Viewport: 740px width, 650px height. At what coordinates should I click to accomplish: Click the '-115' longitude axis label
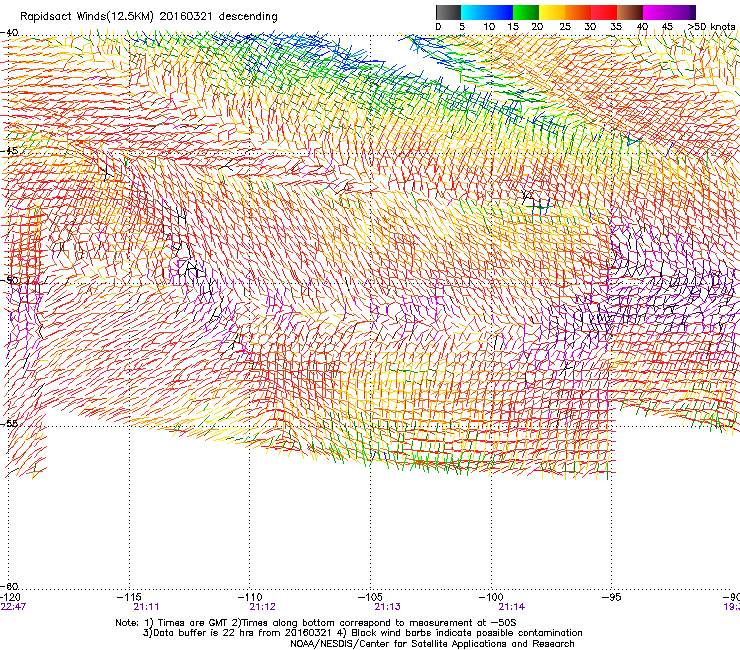tap(129, 597)
